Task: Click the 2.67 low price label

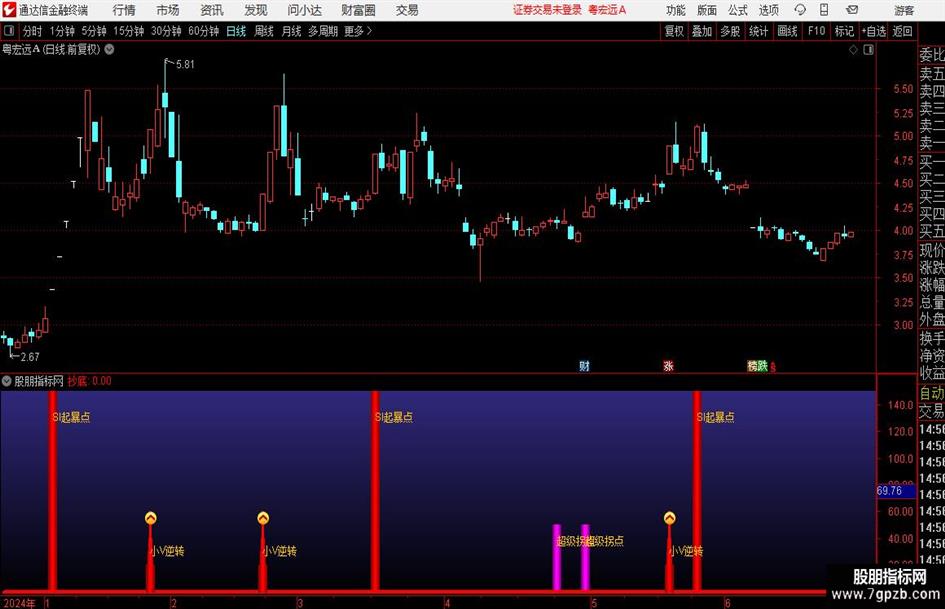Action: pyautogui.click(x=30, y=357)
